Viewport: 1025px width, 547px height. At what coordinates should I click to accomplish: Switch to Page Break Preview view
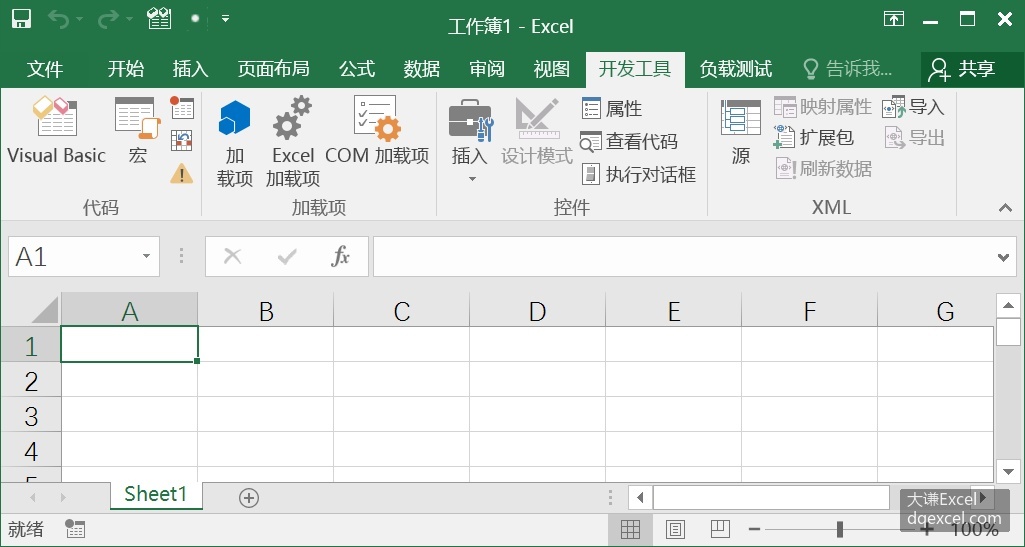720,529
